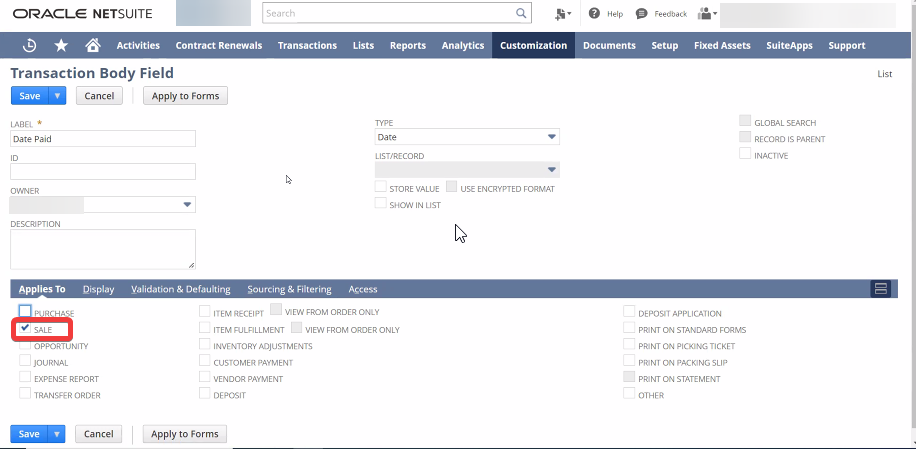
Task: Go to the Home icon
Action: point(93,46)
